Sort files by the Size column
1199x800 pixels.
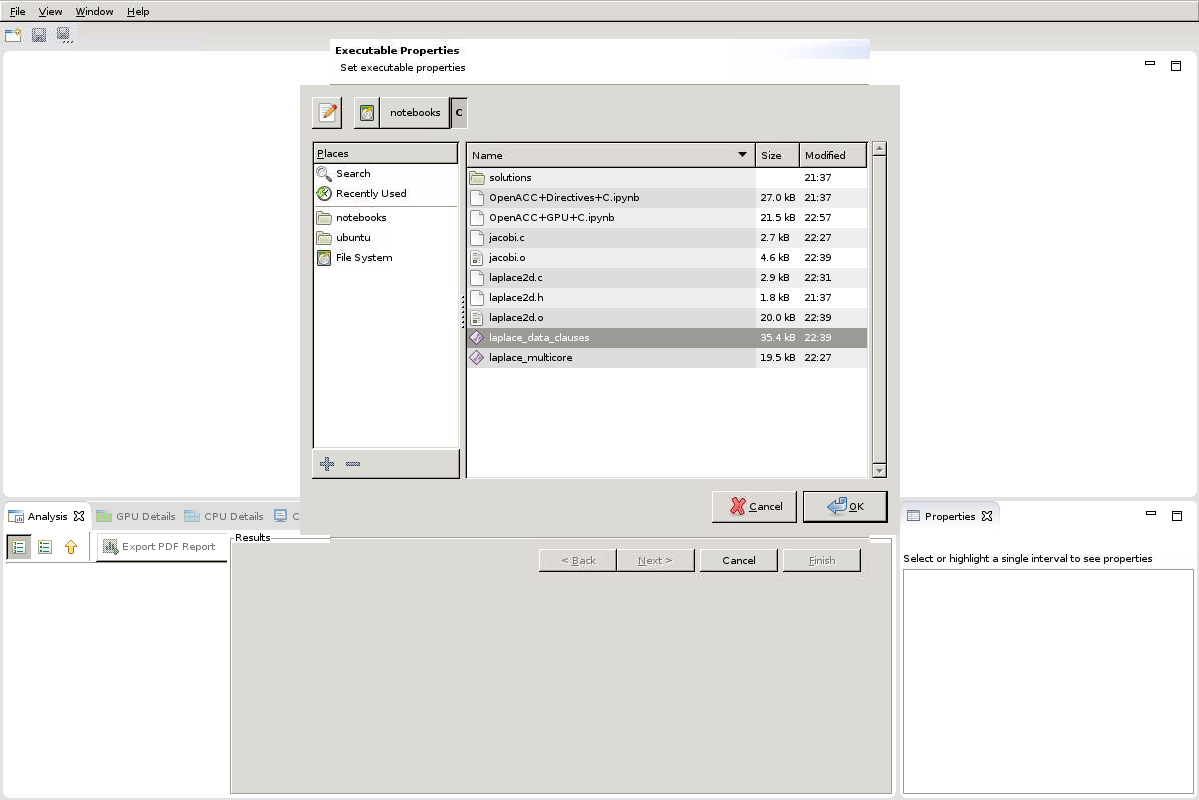(x=776, y=155)
